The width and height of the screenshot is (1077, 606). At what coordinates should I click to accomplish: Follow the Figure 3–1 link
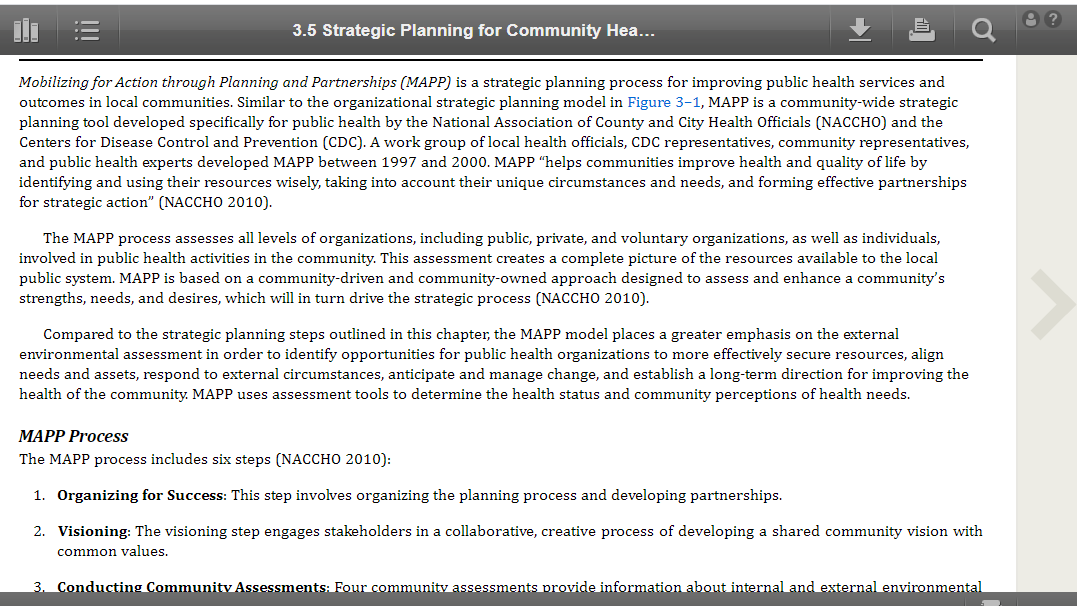point(664,102)
